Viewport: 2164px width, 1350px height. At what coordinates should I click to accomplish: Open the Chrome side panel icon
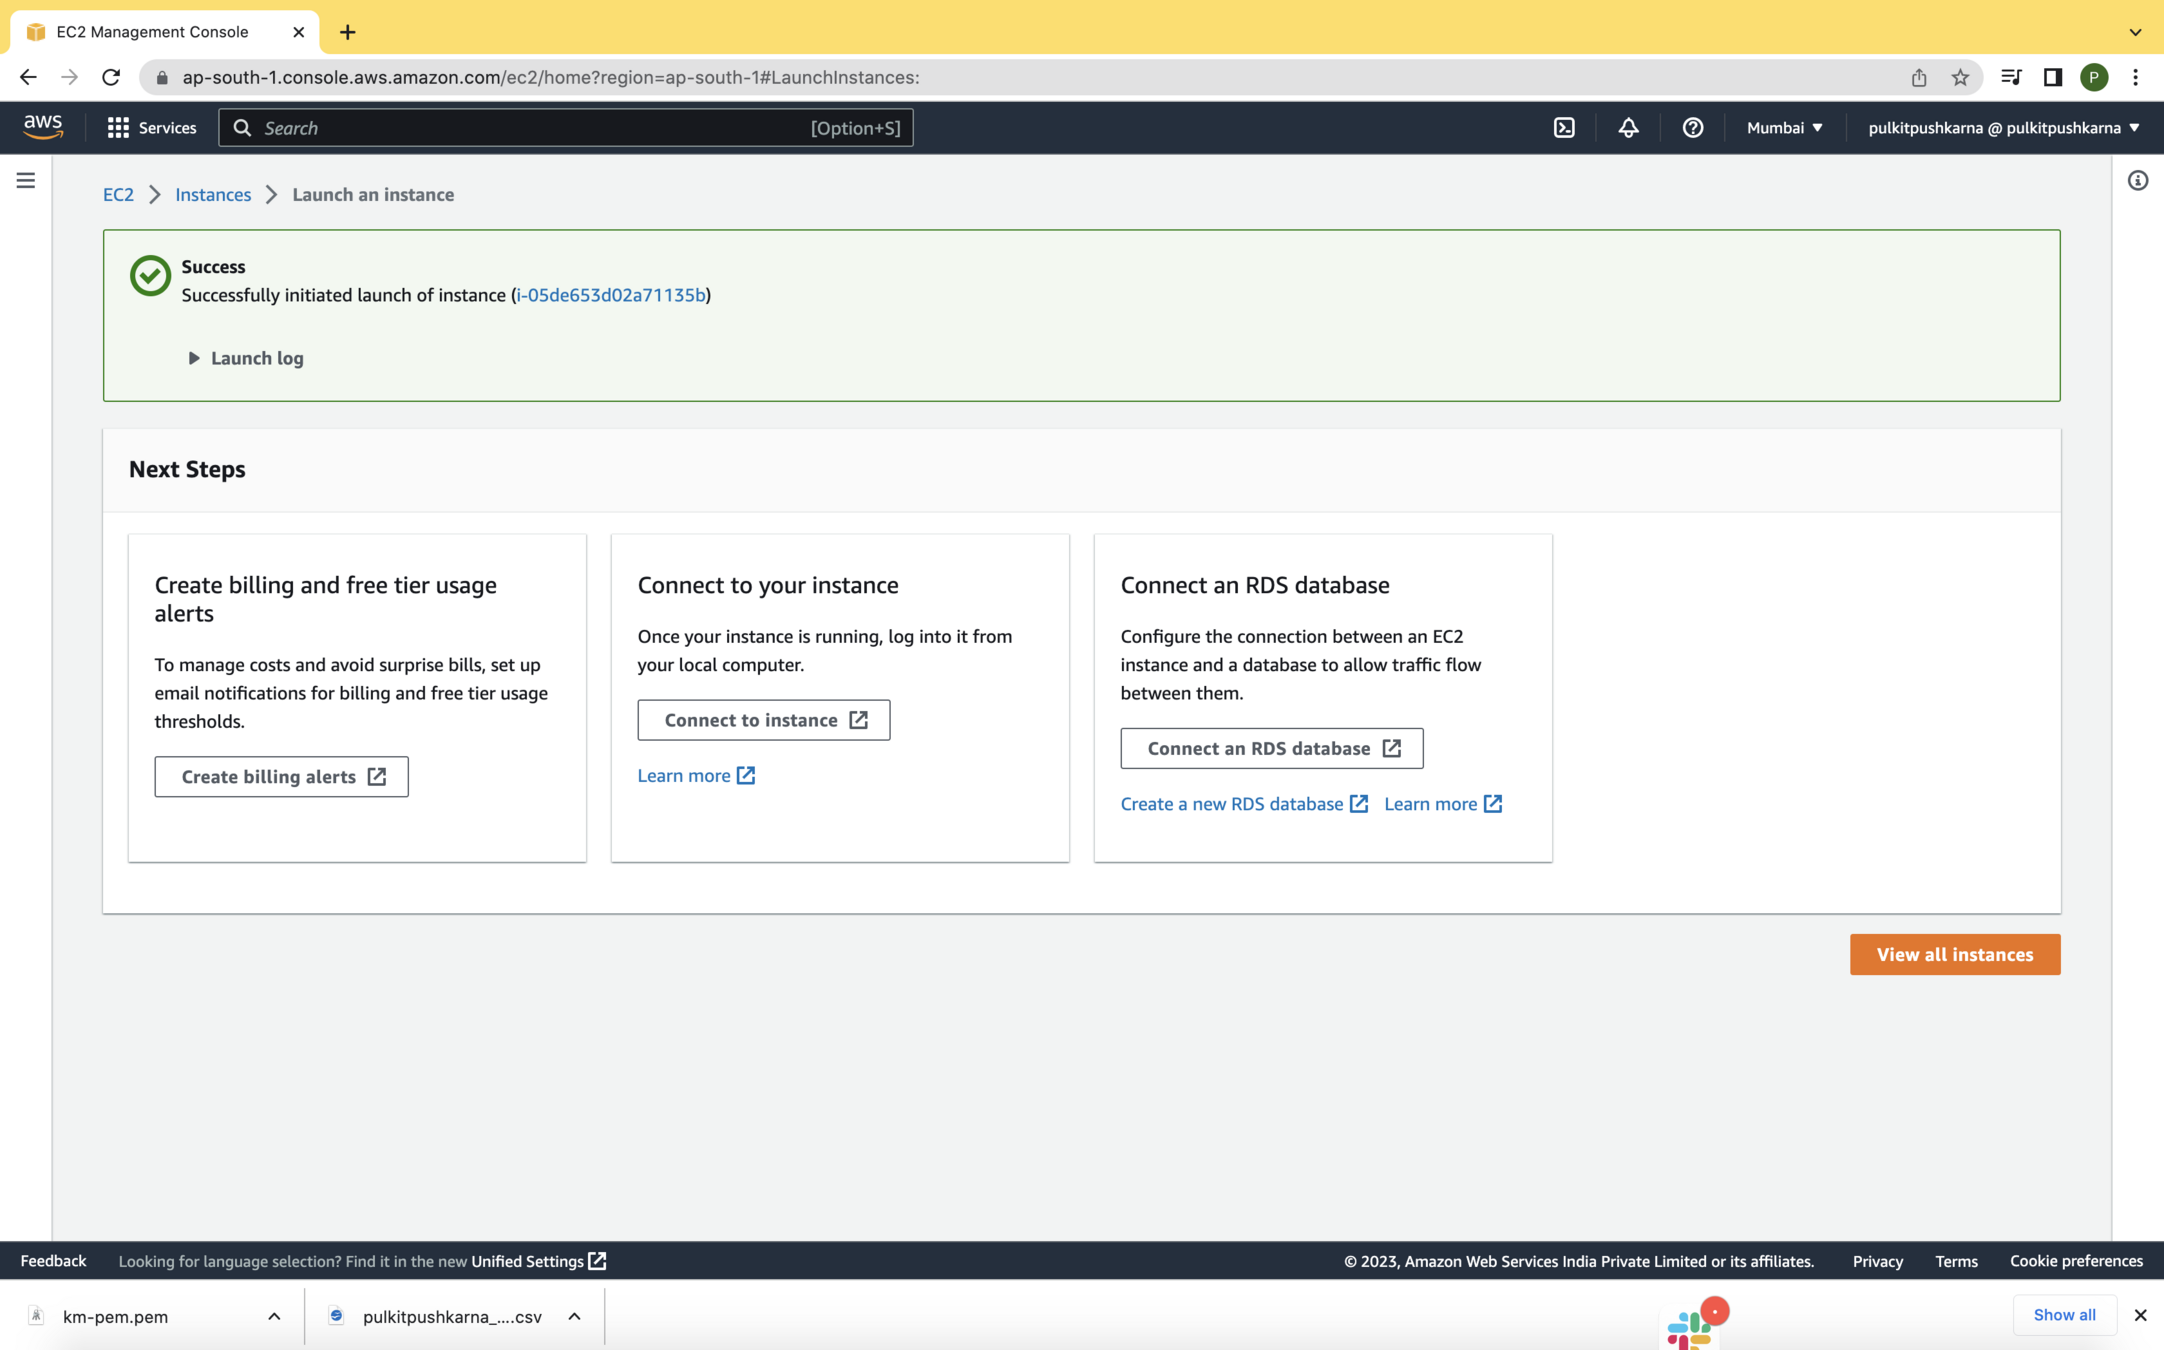2052,77
